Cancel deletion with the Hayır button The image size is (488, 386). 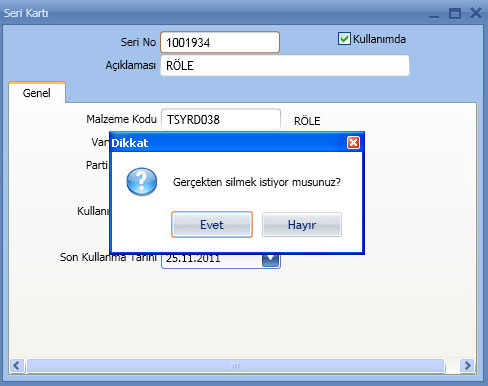point(302,224)
